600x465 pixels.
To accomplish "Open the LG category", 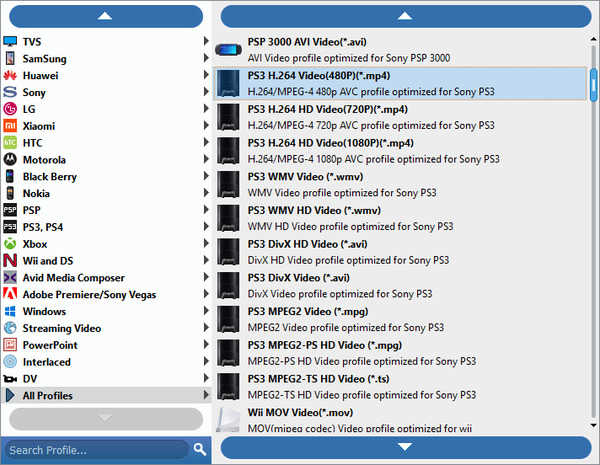I will [x=106, y=109].
